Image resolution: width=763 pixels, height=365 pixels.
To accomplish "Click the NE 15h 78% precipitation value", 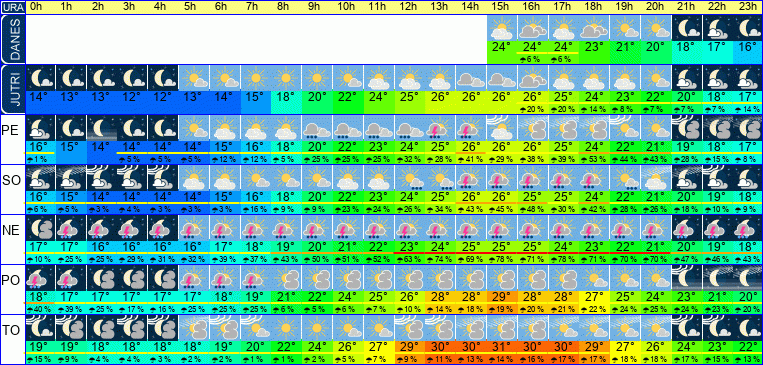I will 502,258.
